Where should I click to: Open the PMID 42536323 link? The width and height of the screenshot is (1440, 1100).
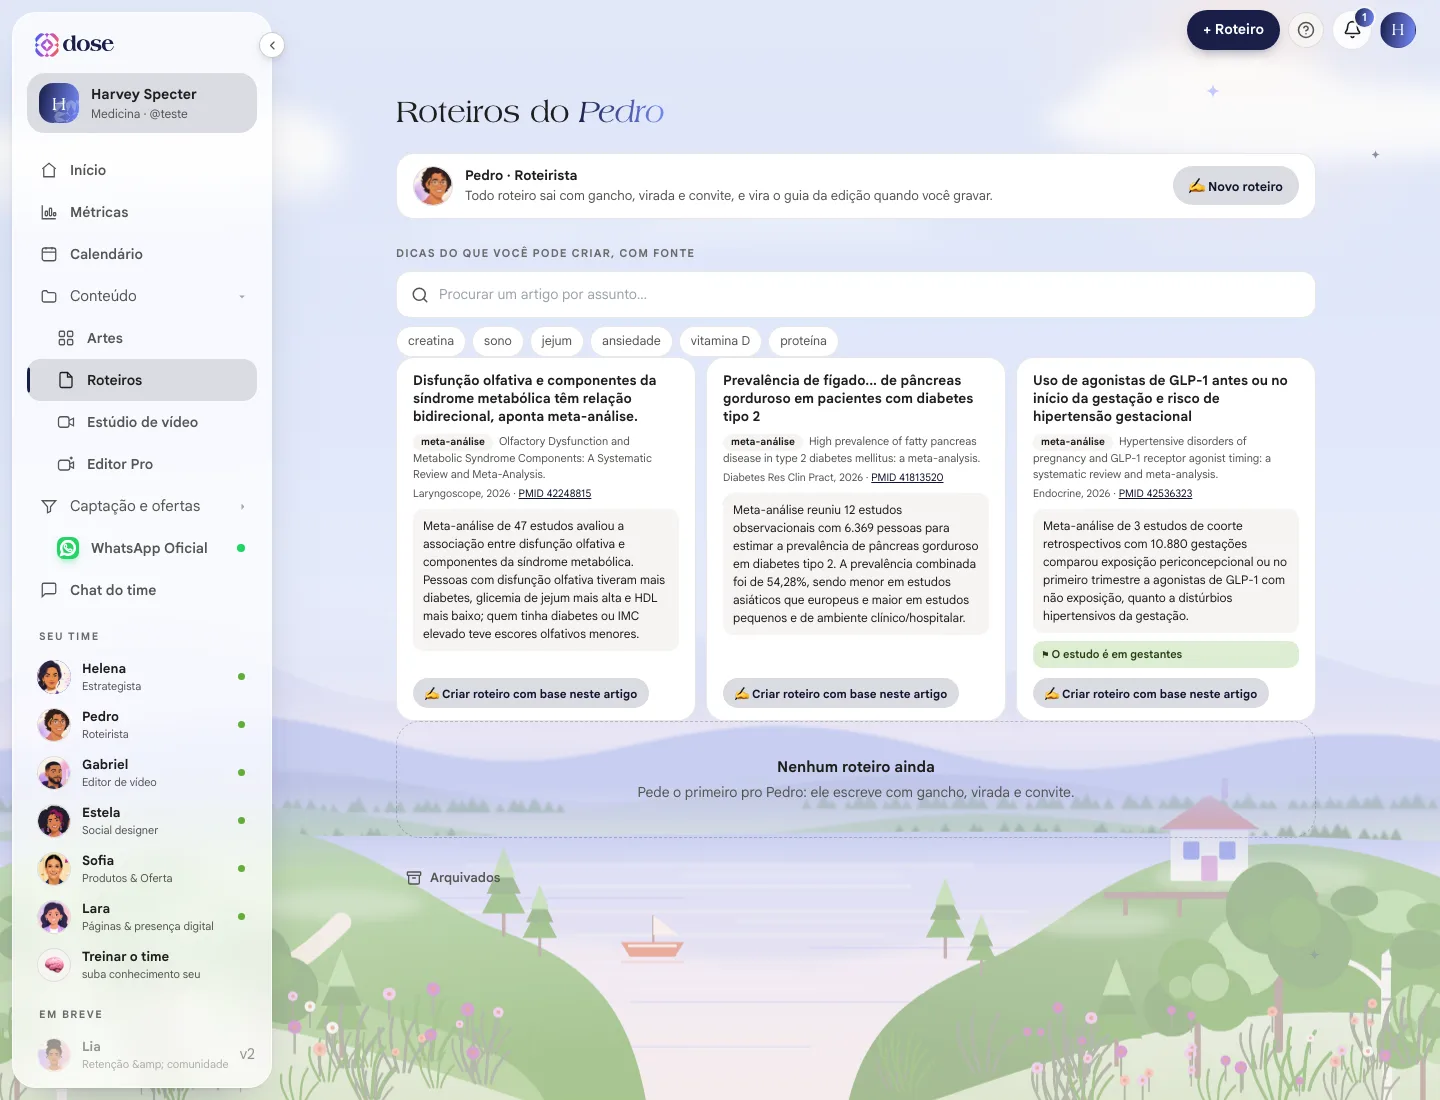(x=1155, y=494)
